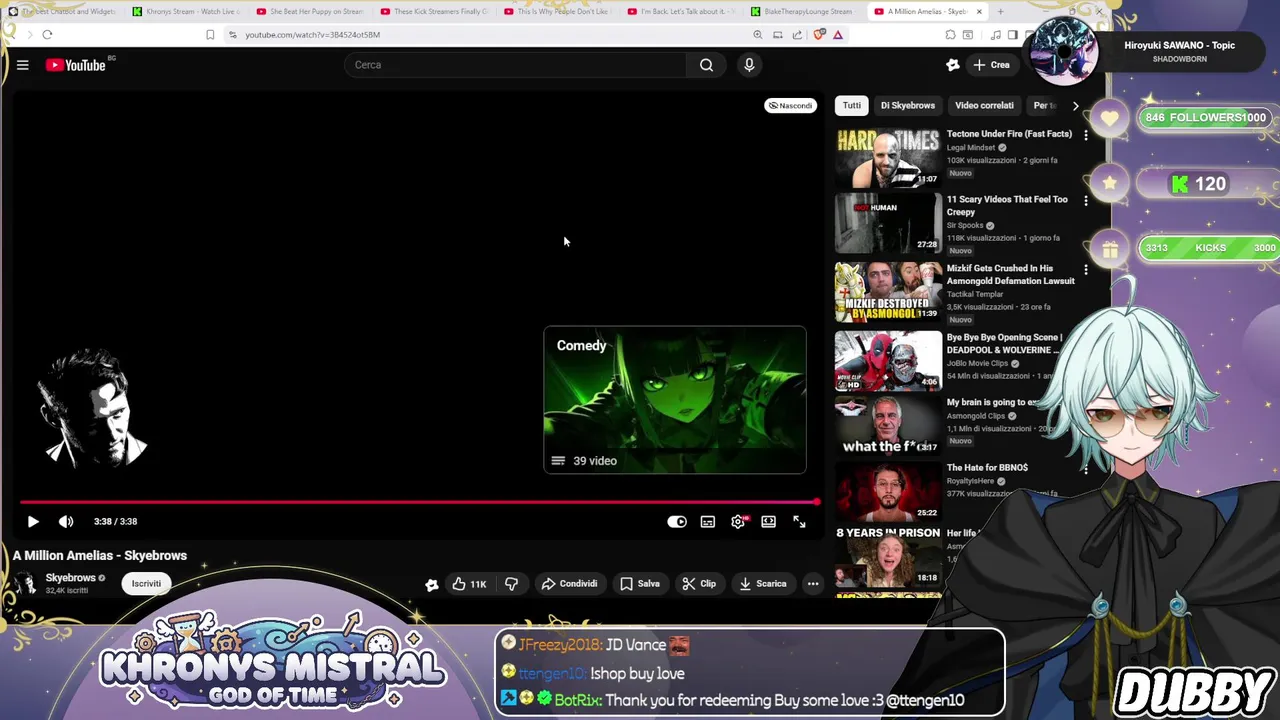This screenshot has height=720, width=1280.
Task: Click the Salva save button
Action: click(x=639, y=584)
